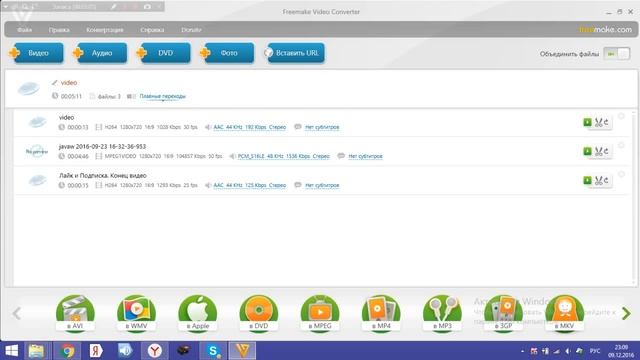This screenshot has height=360, width=640.
Task: Remove 'Лайк и Подписка' file with circle button
Action: (621, 174)
